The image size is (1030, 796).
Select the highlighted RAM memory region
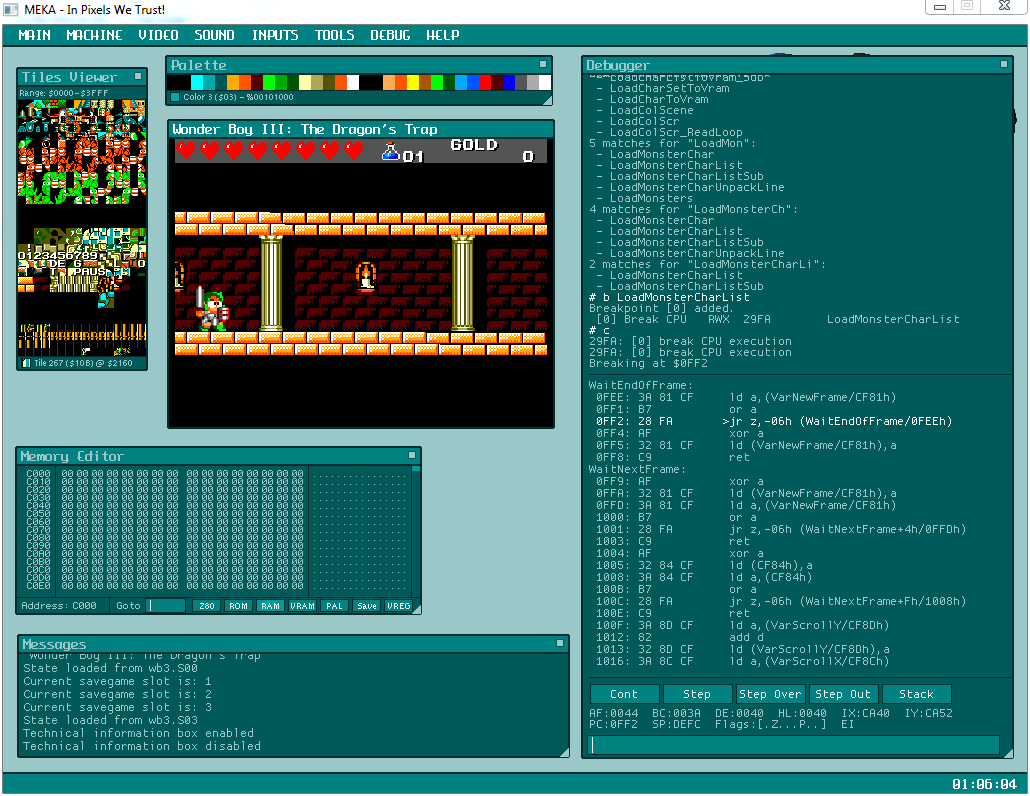click(270, 606)
